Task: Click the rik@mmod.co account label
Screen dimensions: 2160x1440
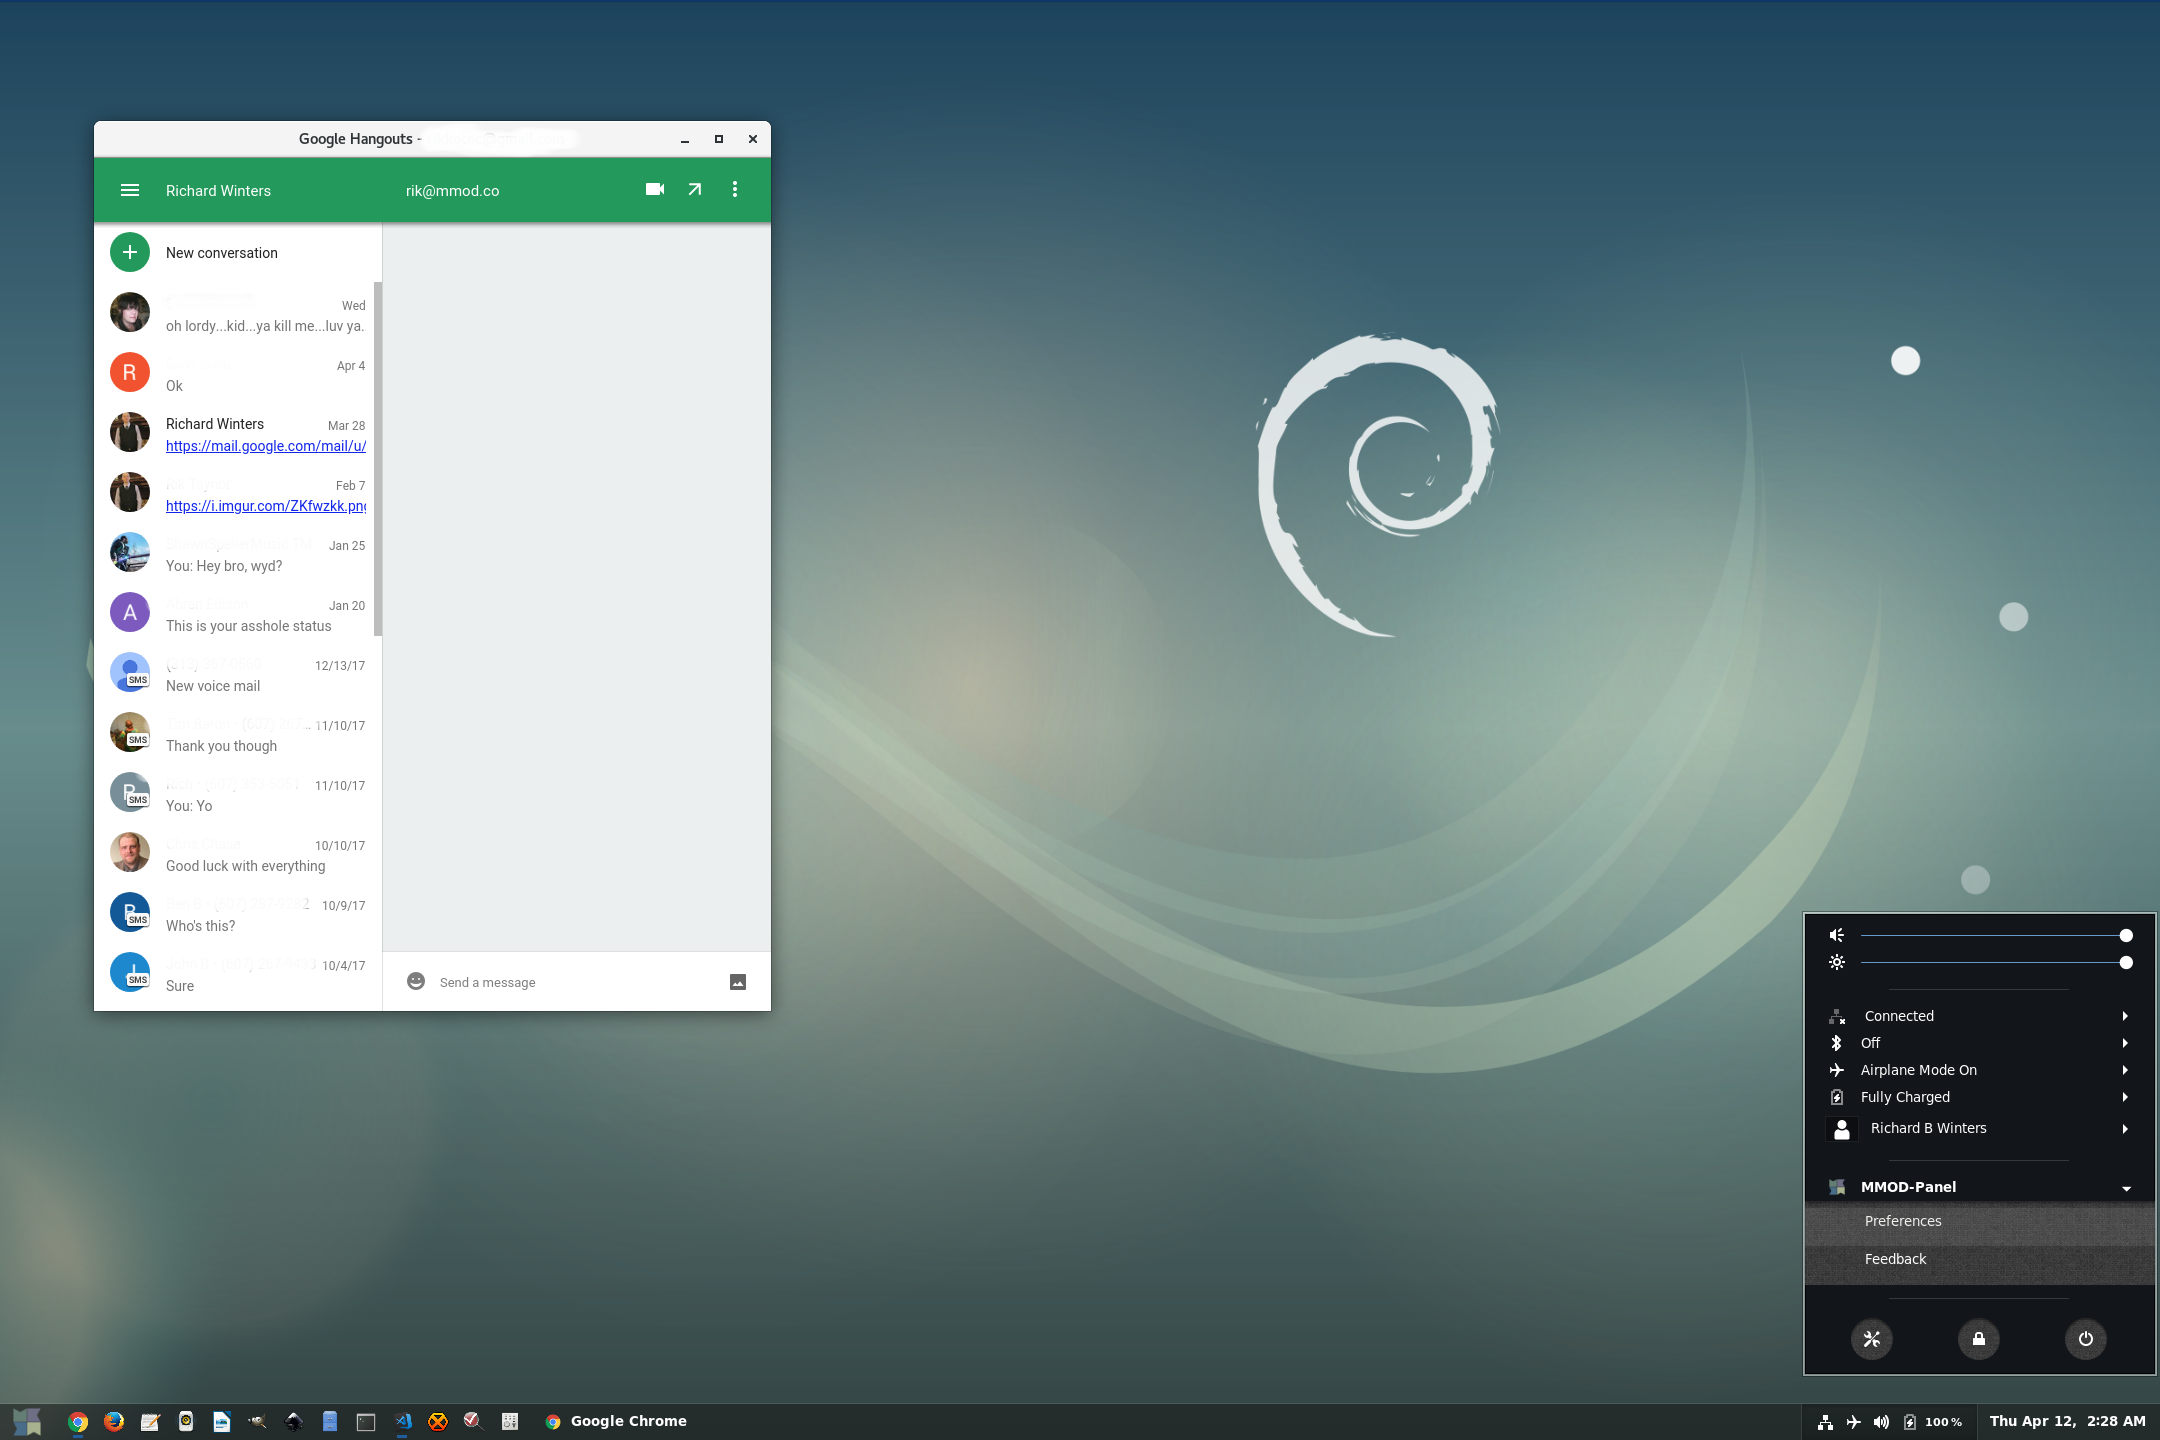Action: (452, 191)
